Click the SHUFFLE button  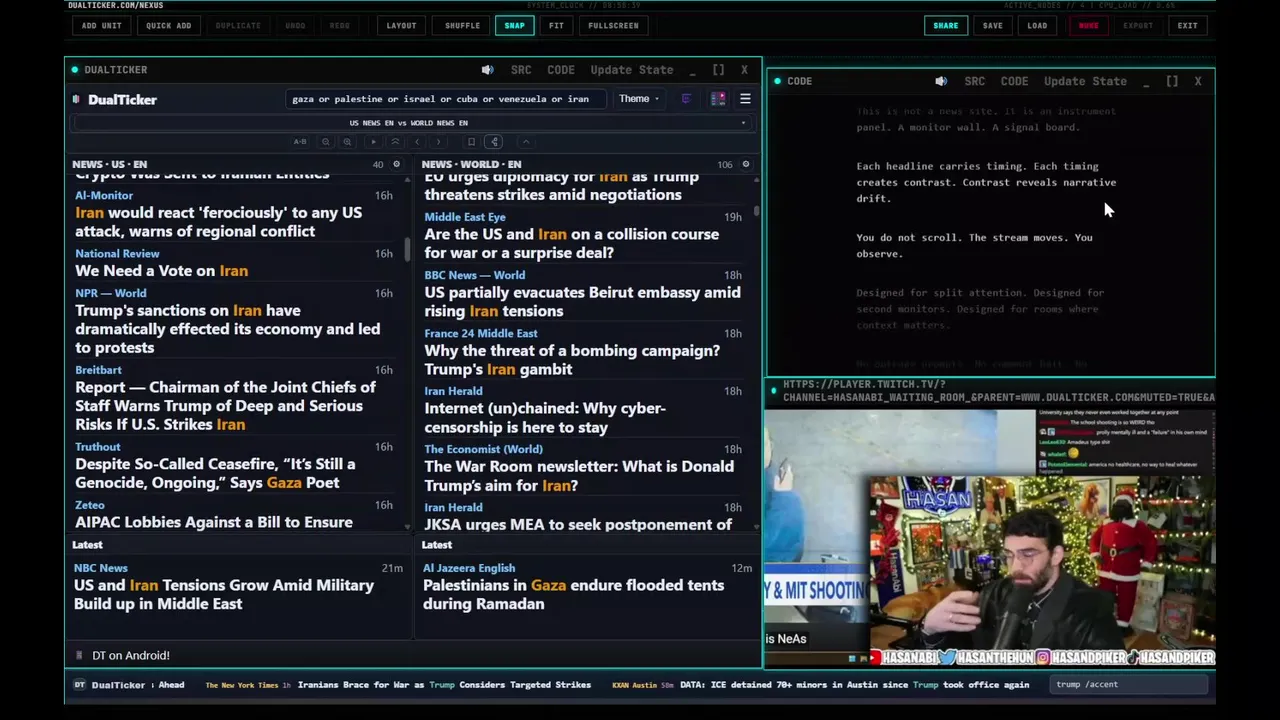[462, 25]
